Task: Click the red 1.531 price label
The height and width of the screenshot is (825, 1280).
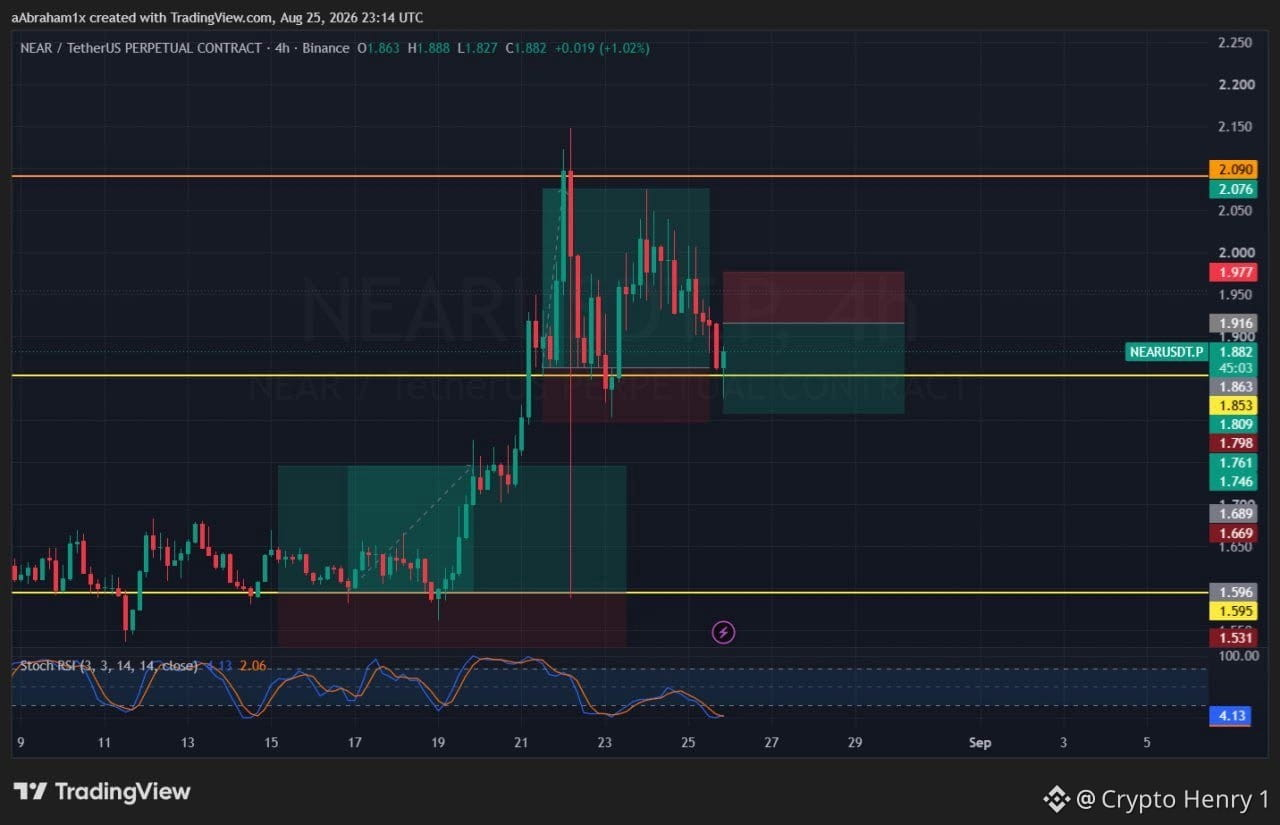Action: (1231, 638)
